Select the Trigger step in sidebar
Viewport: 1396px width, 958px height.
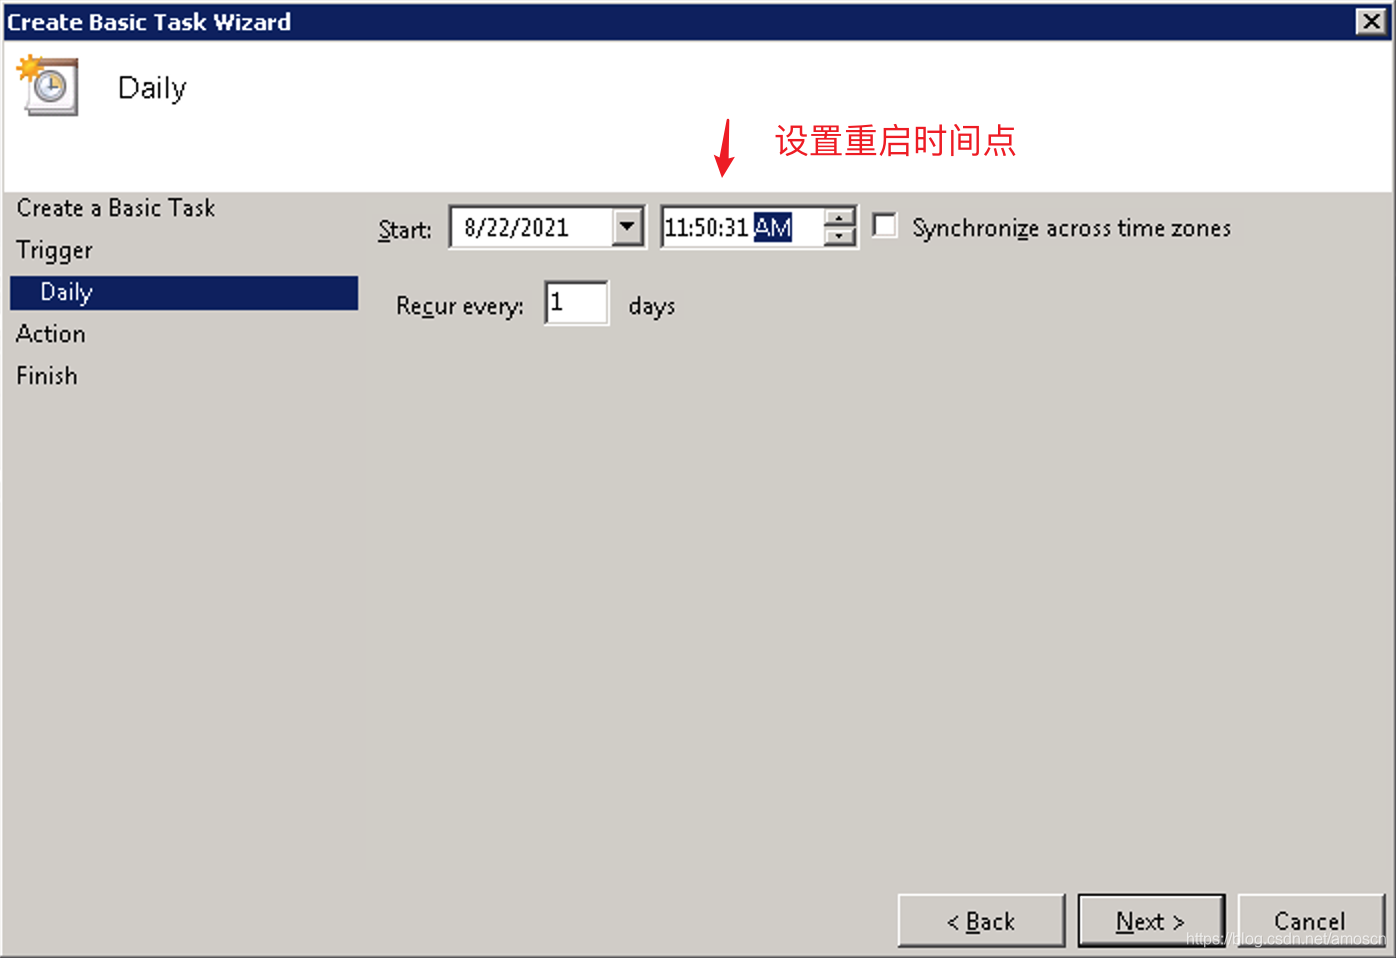tap(55, 250)
